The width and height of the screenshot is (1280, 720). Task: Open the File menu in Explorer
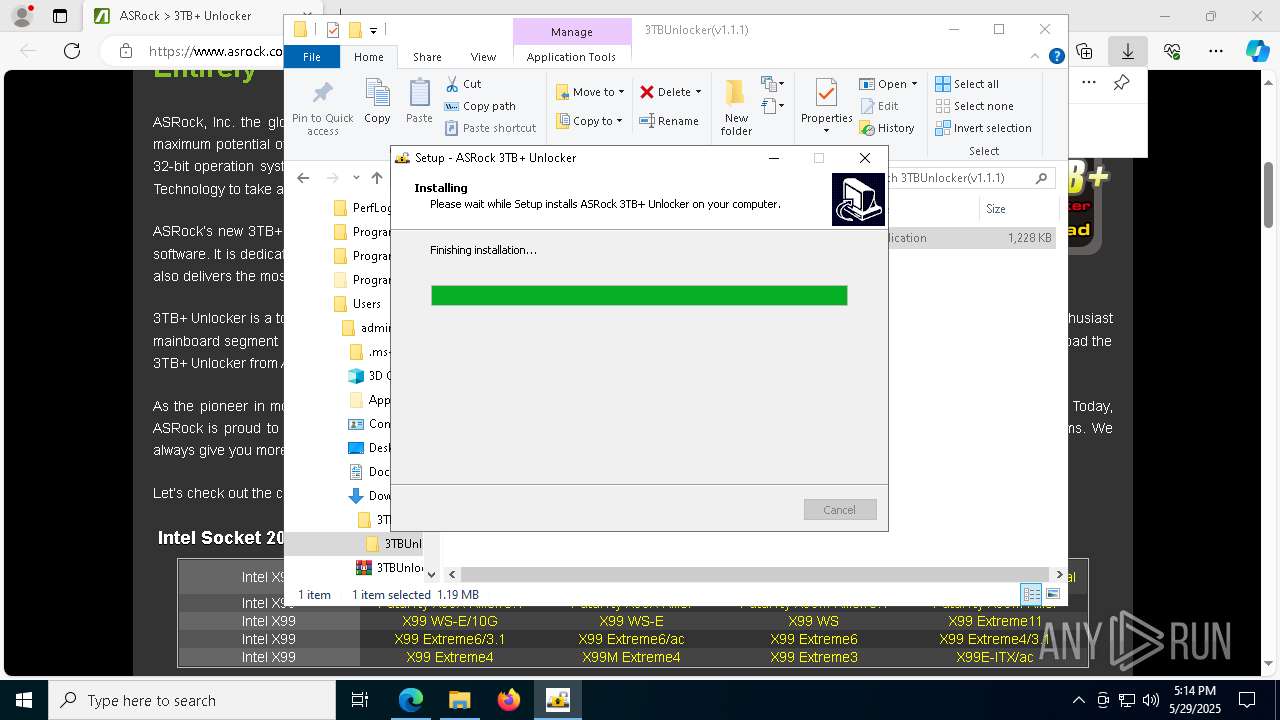coord(312,57)
